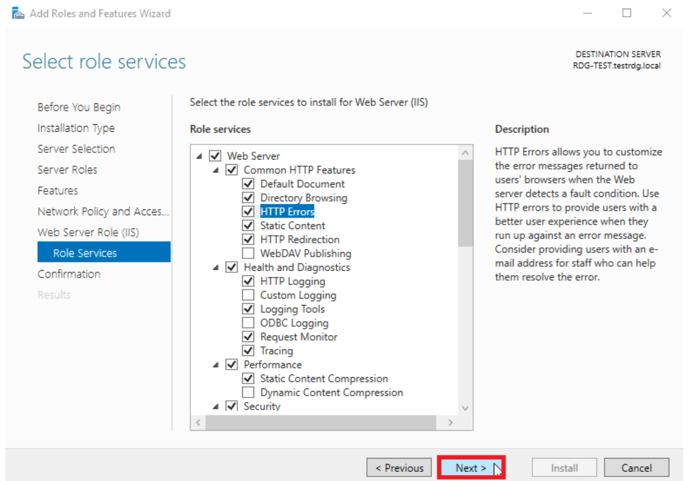Click the scroll right arrow under role services
This screenshot has width=688, height=481.
(x=450, y=422)
